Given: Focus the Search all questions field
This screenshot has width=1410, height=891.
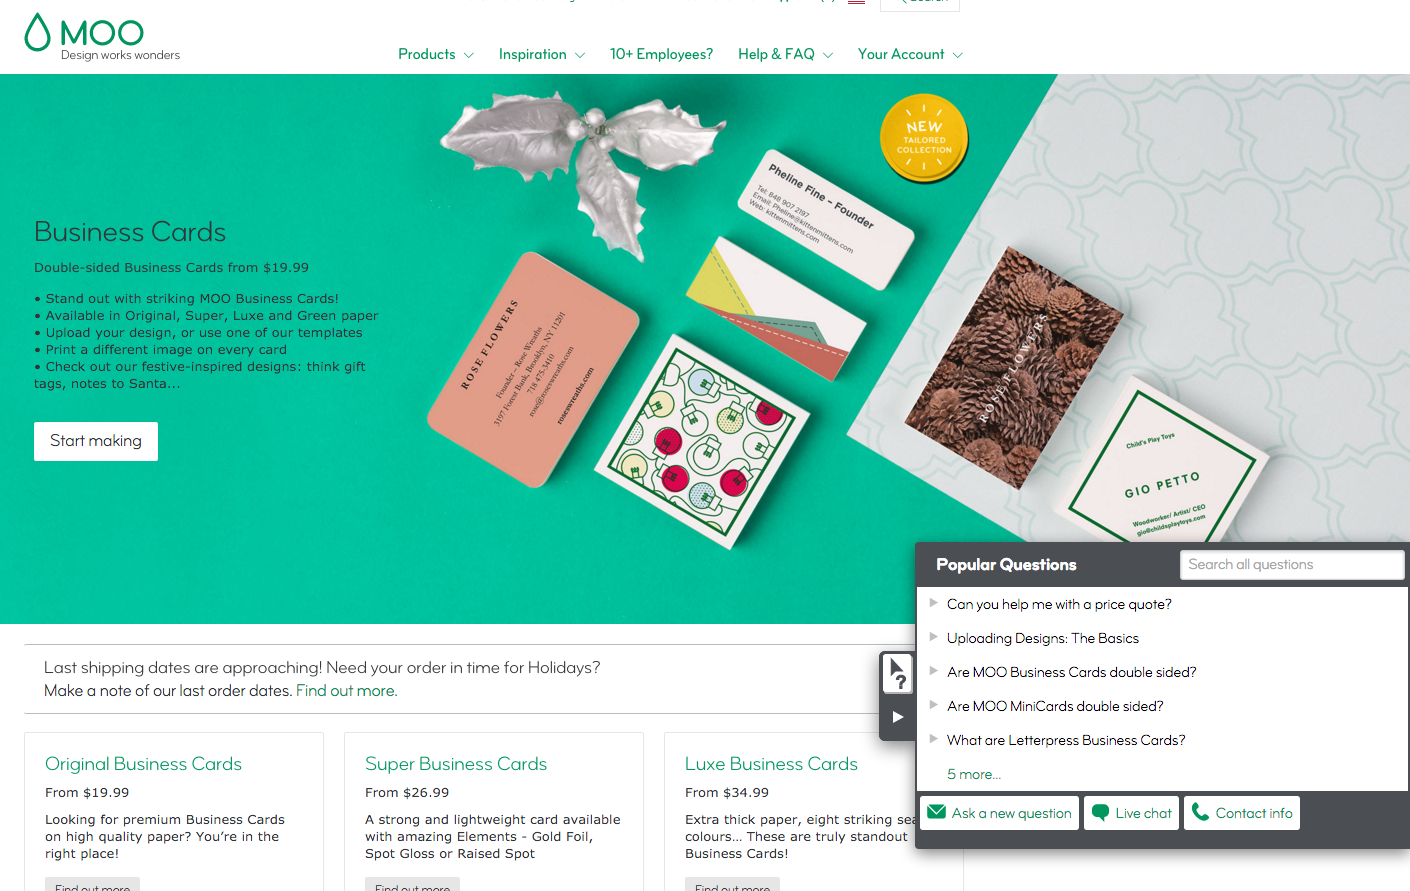Looking at the screenshot, I should 1292,565.
